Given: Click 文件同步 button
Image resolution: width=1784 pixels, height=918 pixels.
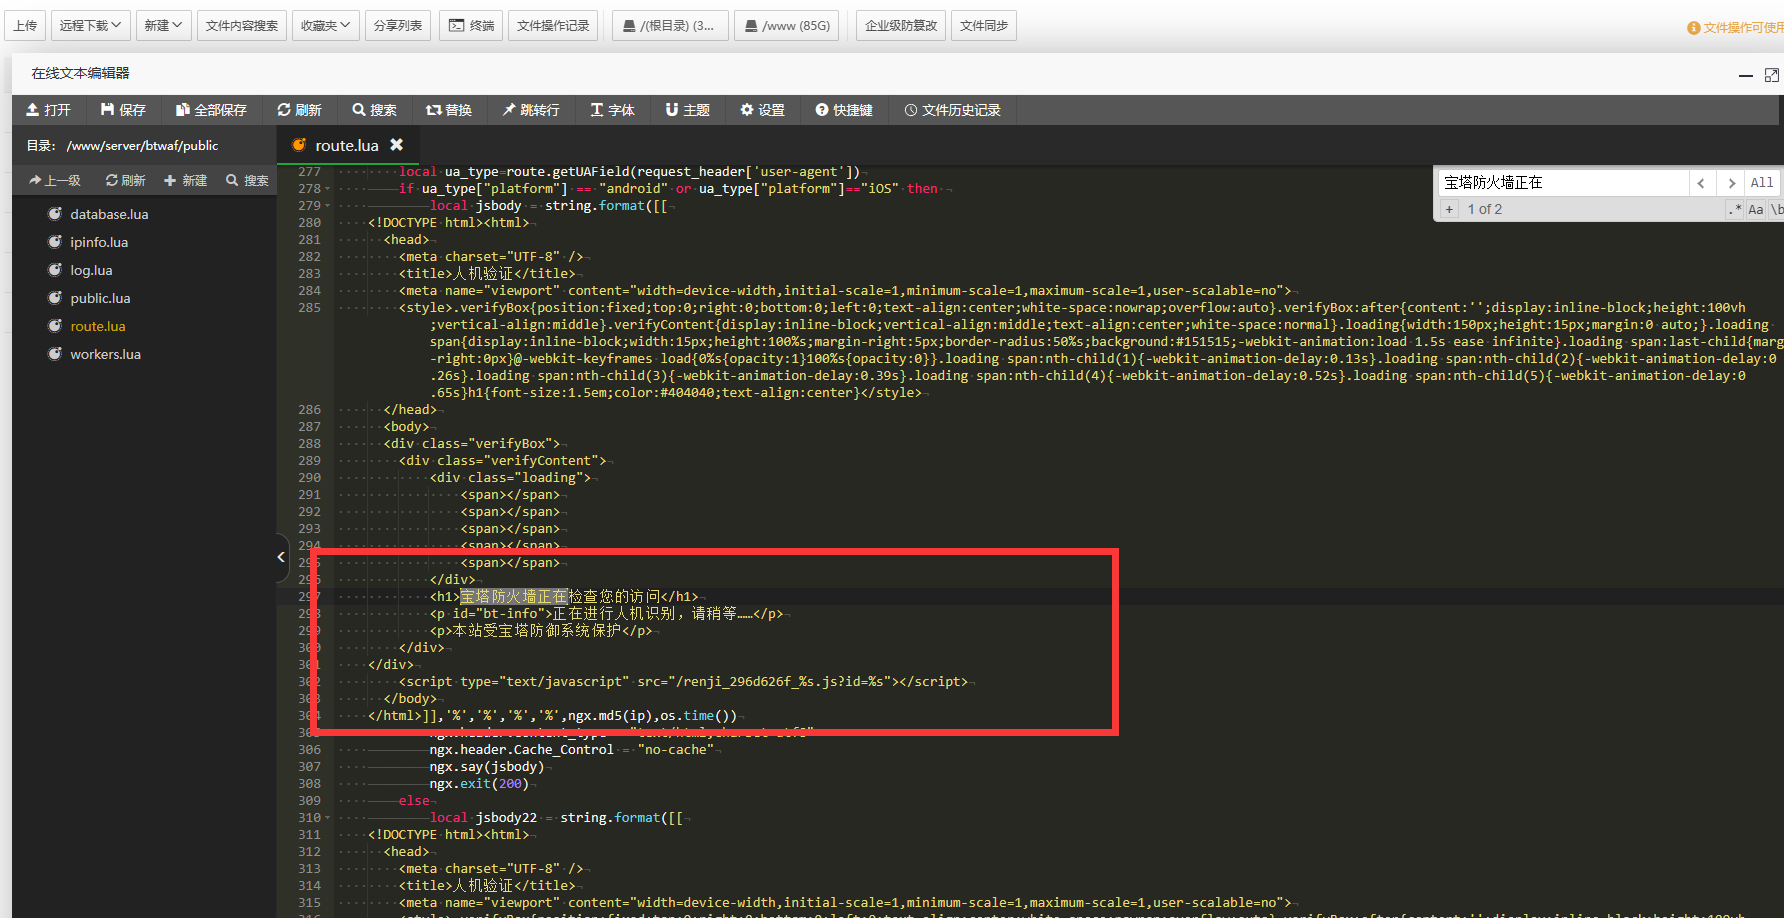Looking at the screenshot, I should 984,25.
